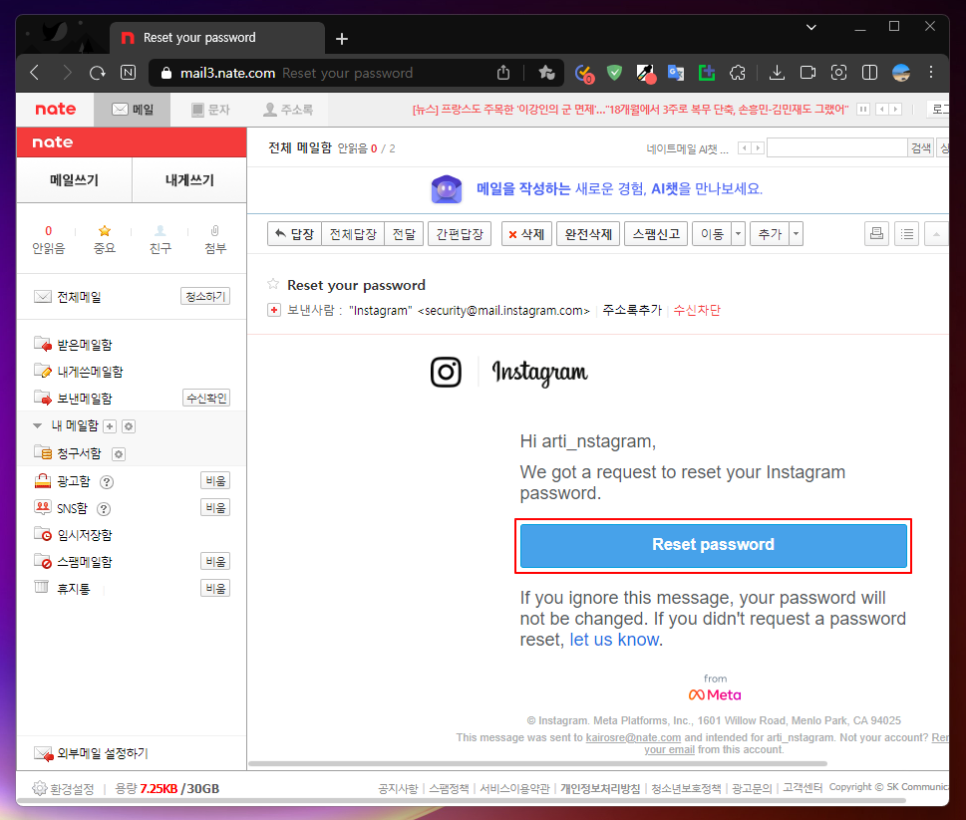Screen dimensions: 966x820
Task: Click the print icon in mail toolbar
Action: pos(876,233)
